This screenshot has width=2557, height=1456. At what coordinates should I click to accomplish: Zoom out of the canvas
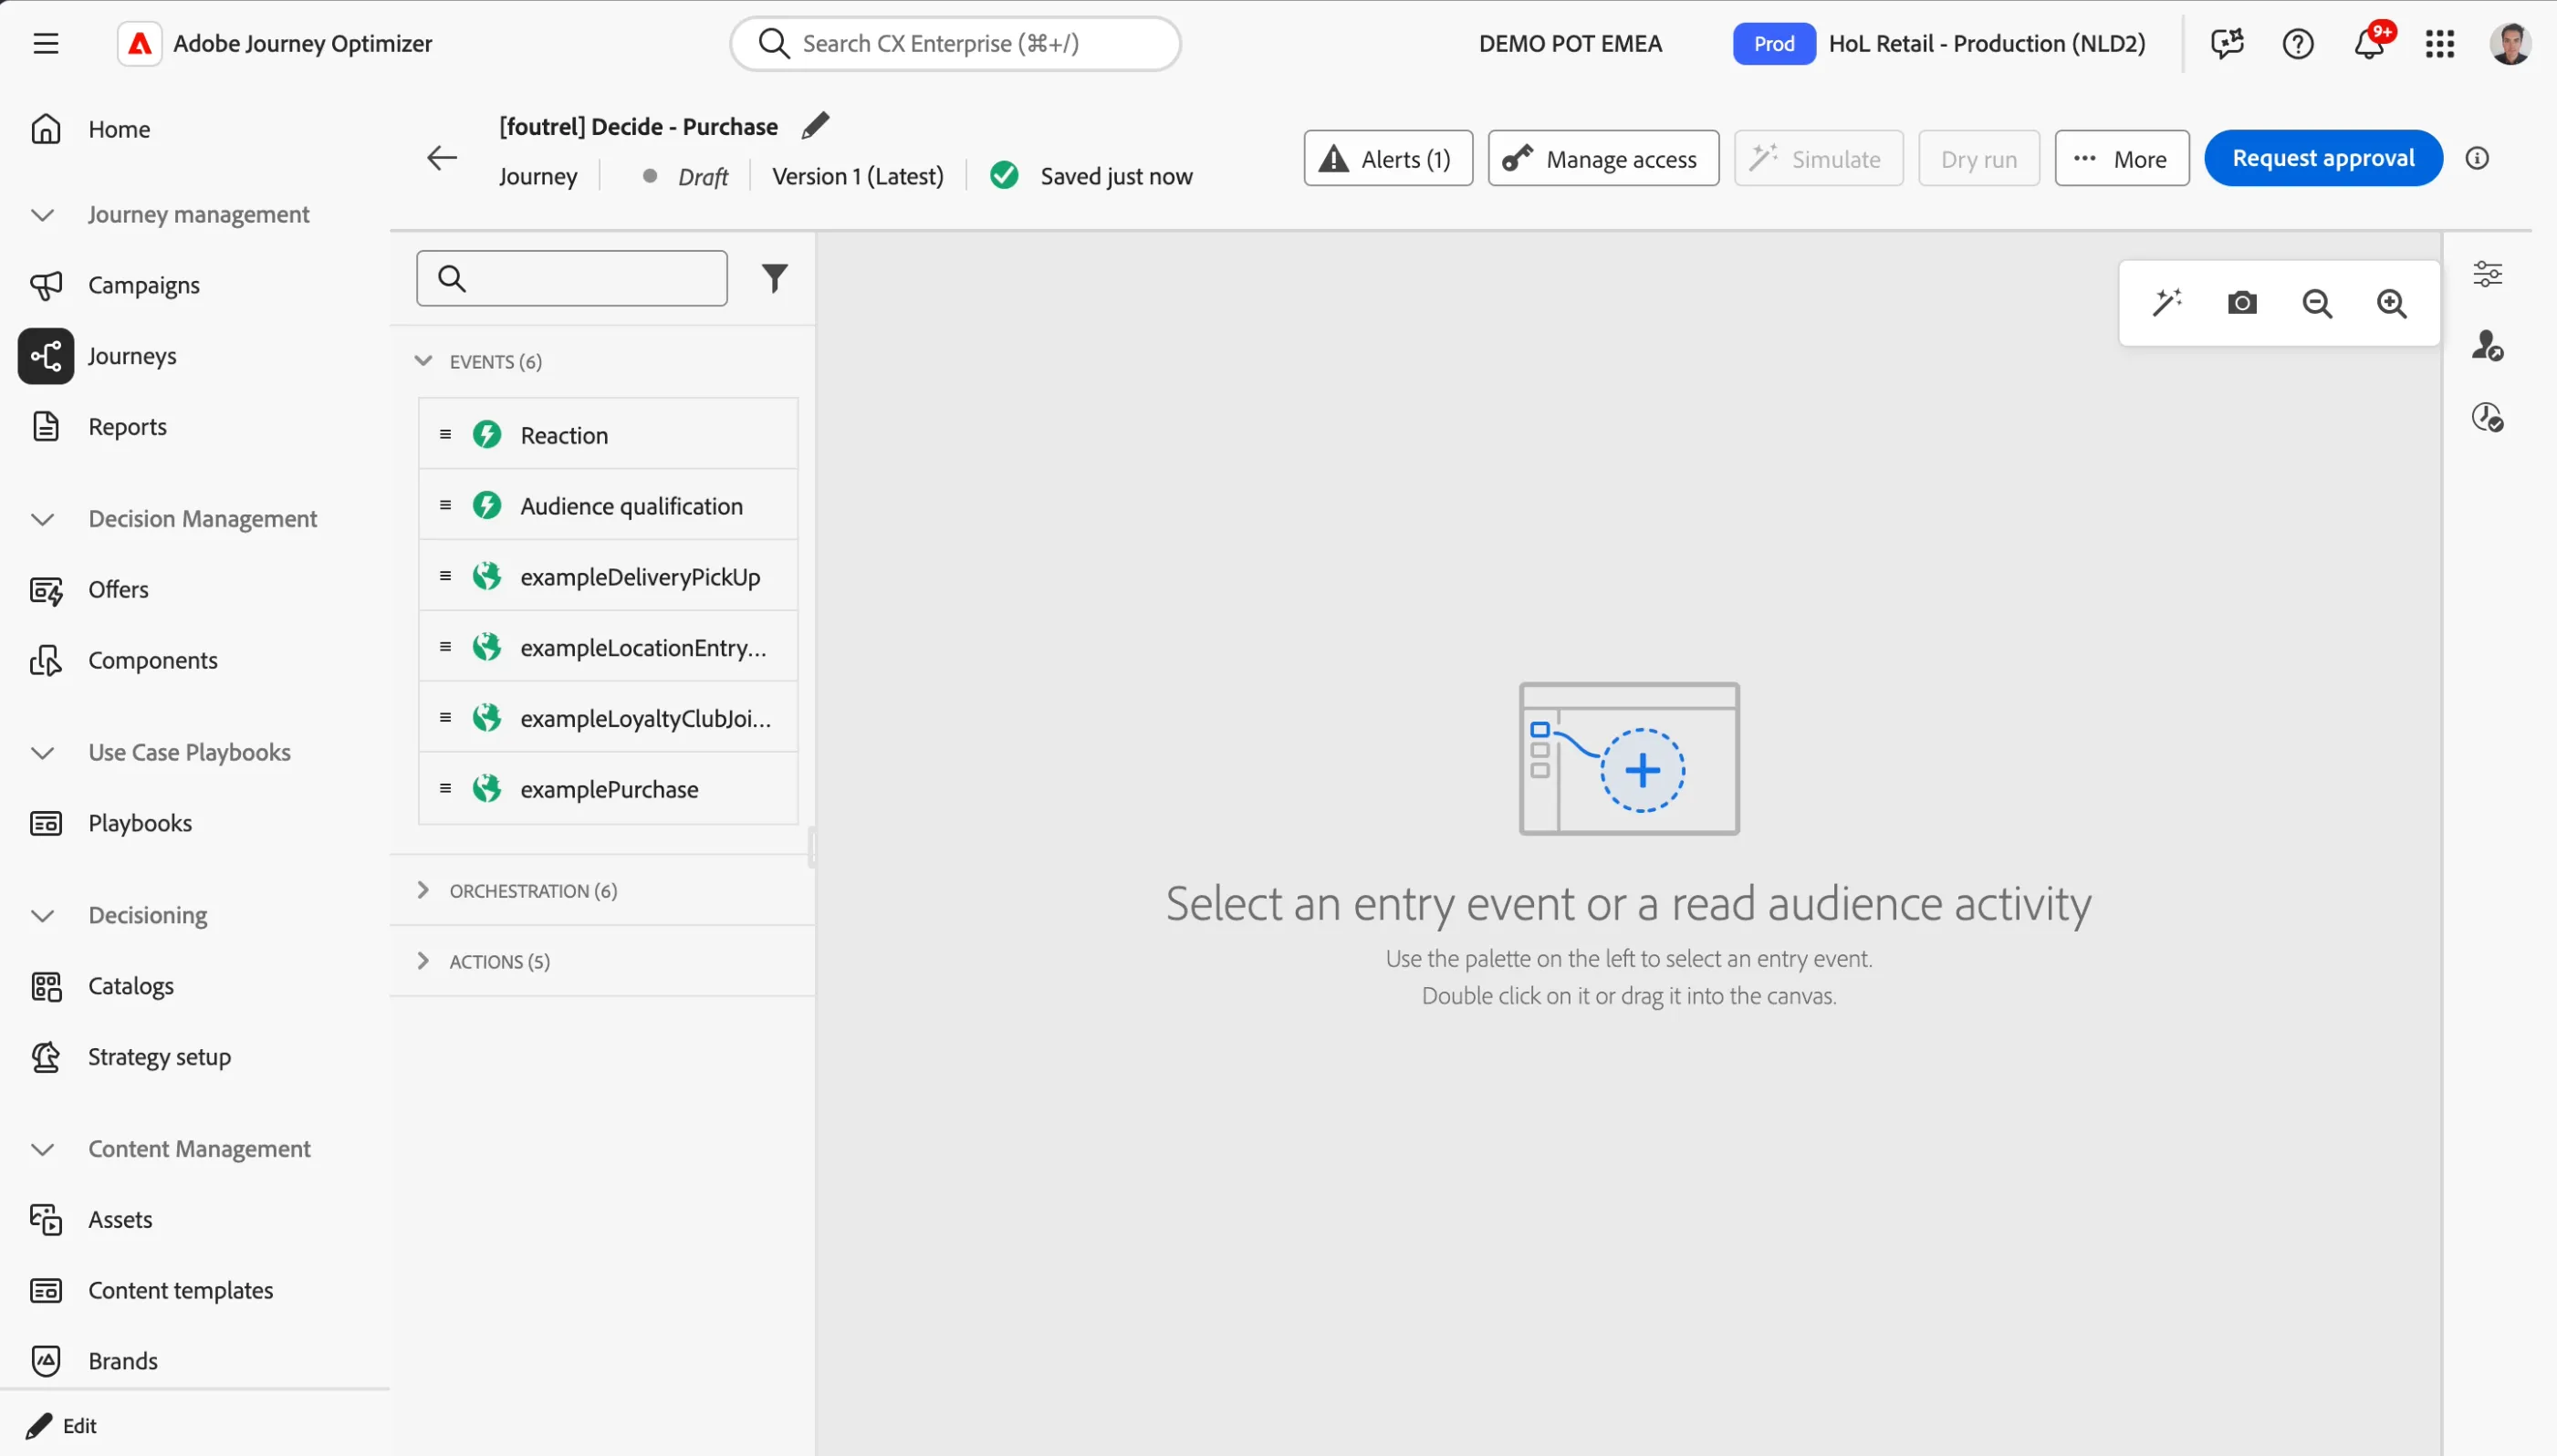[x=2317, y=303]
